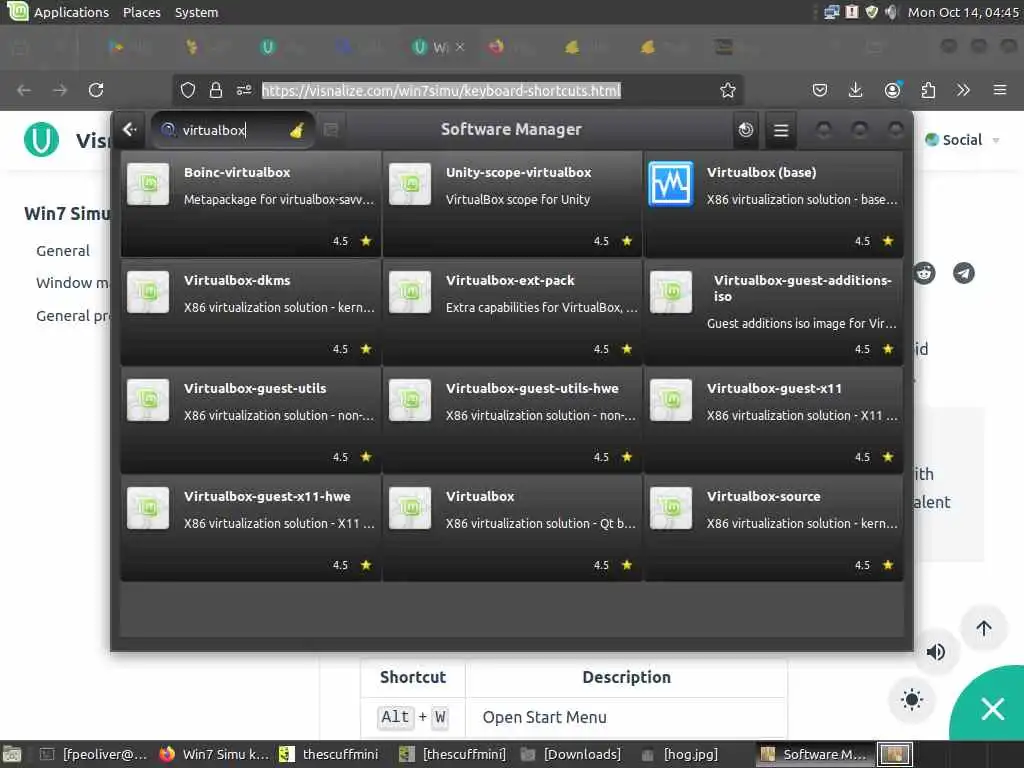Open the Applications menu

coord(71,12)
